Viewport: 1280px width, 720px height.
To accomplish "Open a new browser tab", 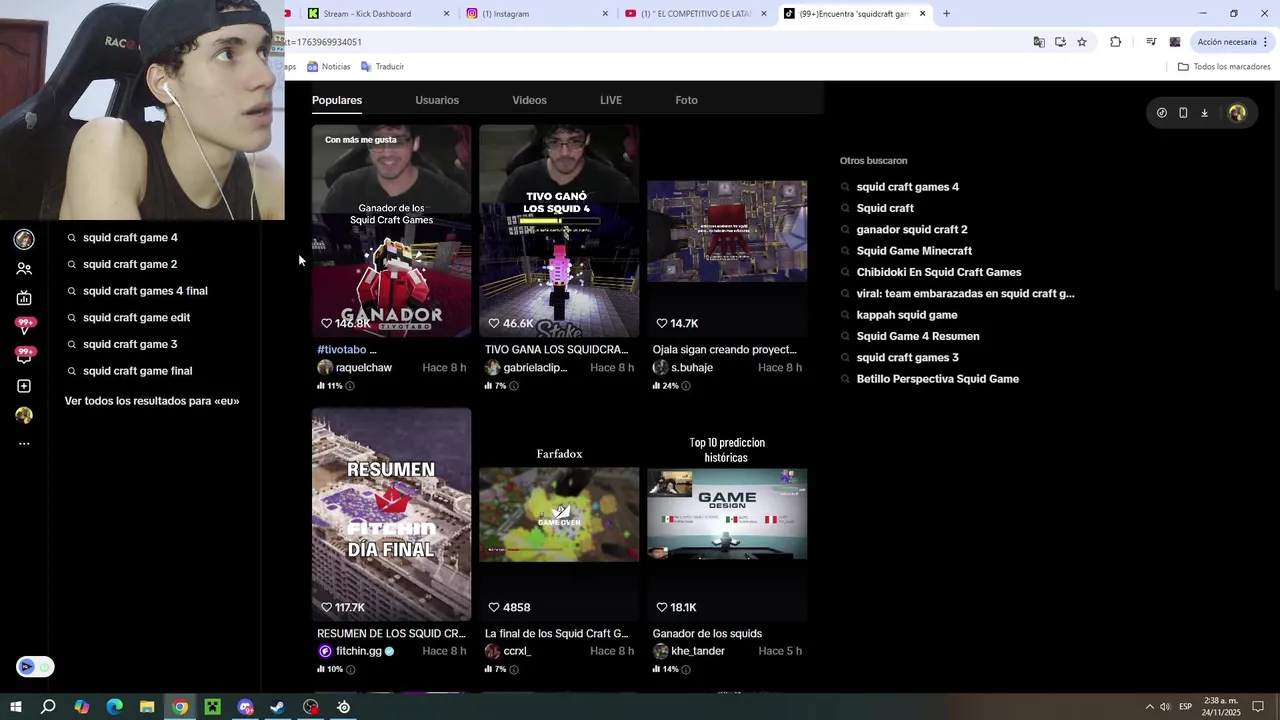I will coord(946,14).
